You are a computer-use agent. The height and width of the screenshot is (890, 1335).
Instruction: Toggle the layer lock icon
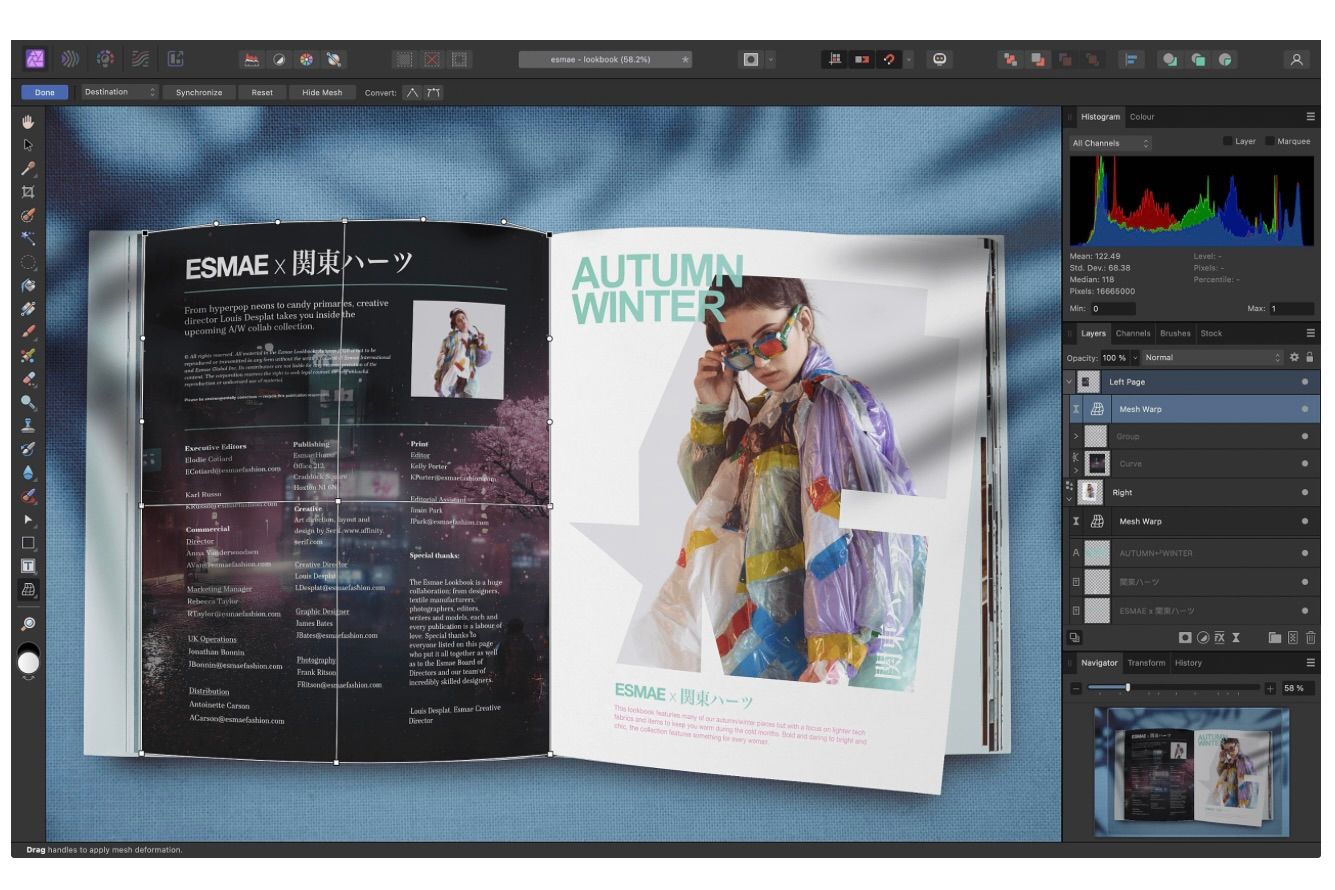1310,357
